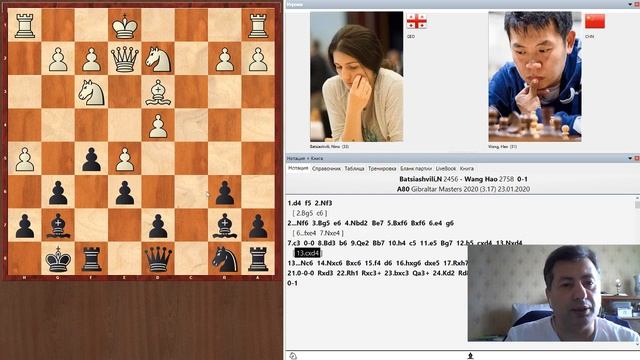Viewport: 640px width, 360px height.
Task: Close the players panel
Action: click(637, 4)
